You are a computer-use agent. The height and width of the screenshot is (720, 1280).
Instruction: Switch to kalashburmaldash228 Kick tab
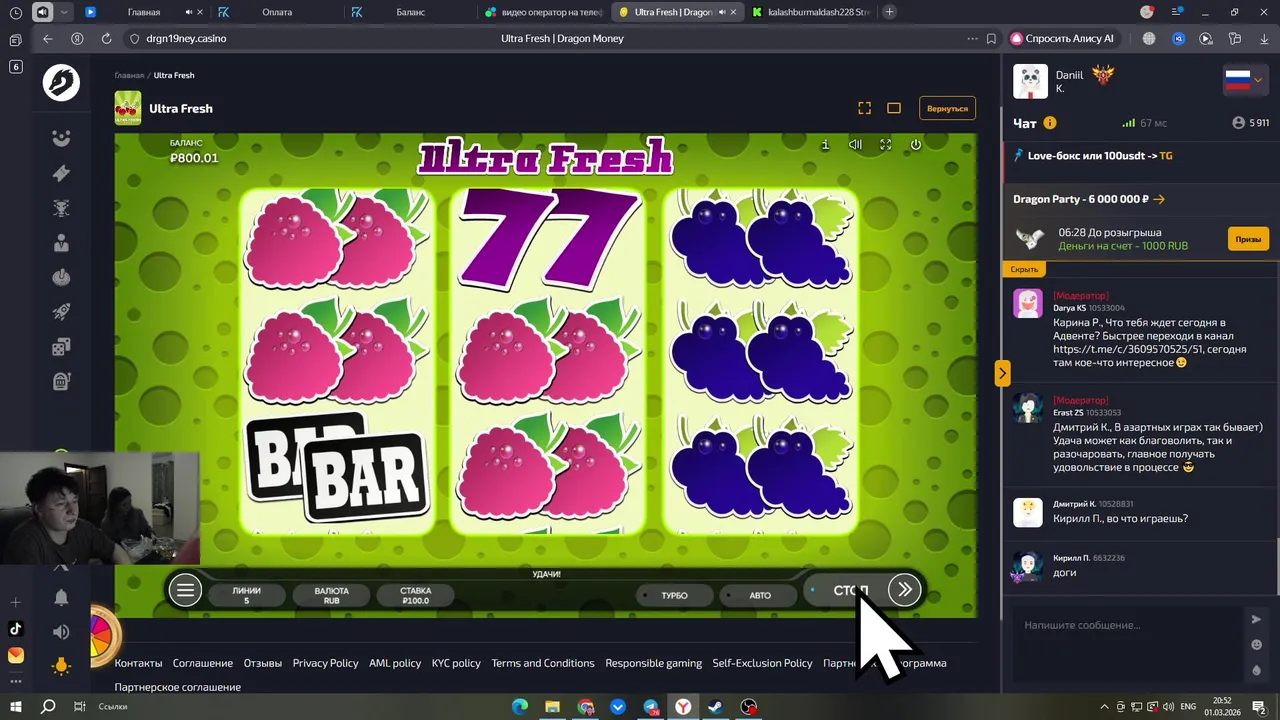point(810,12)
